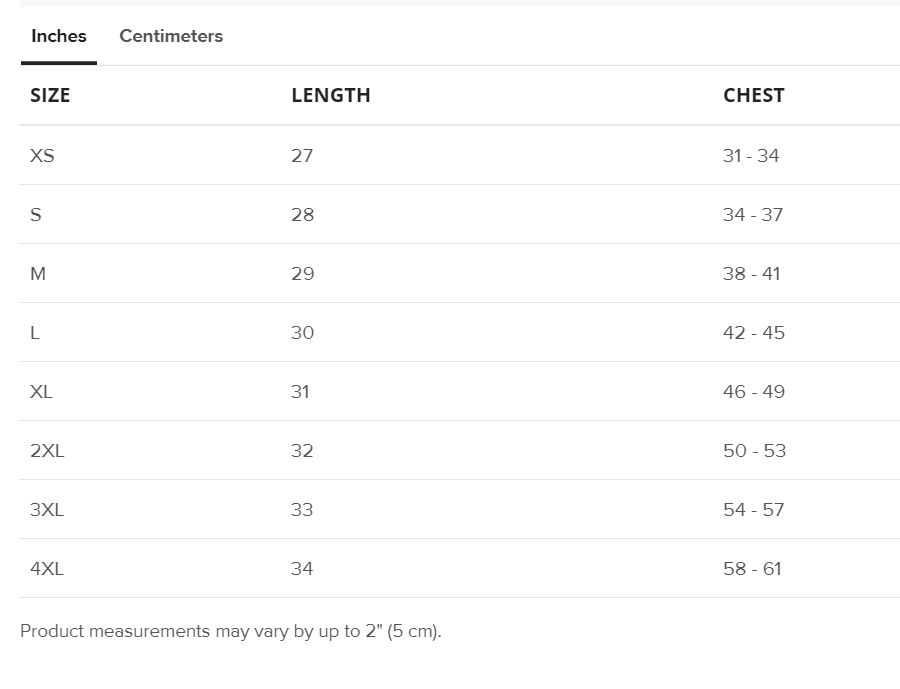Select the S size row label
Screen dimensions: 900x689
point(36,215)
